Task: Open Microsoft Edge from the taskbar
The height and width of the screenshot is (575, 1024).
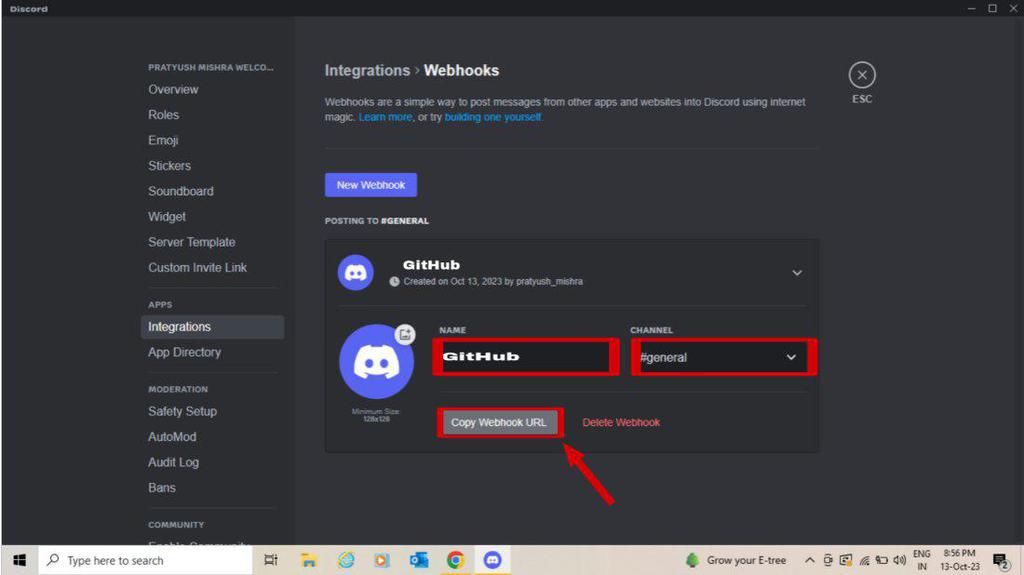Action: (x=346, y=560)
